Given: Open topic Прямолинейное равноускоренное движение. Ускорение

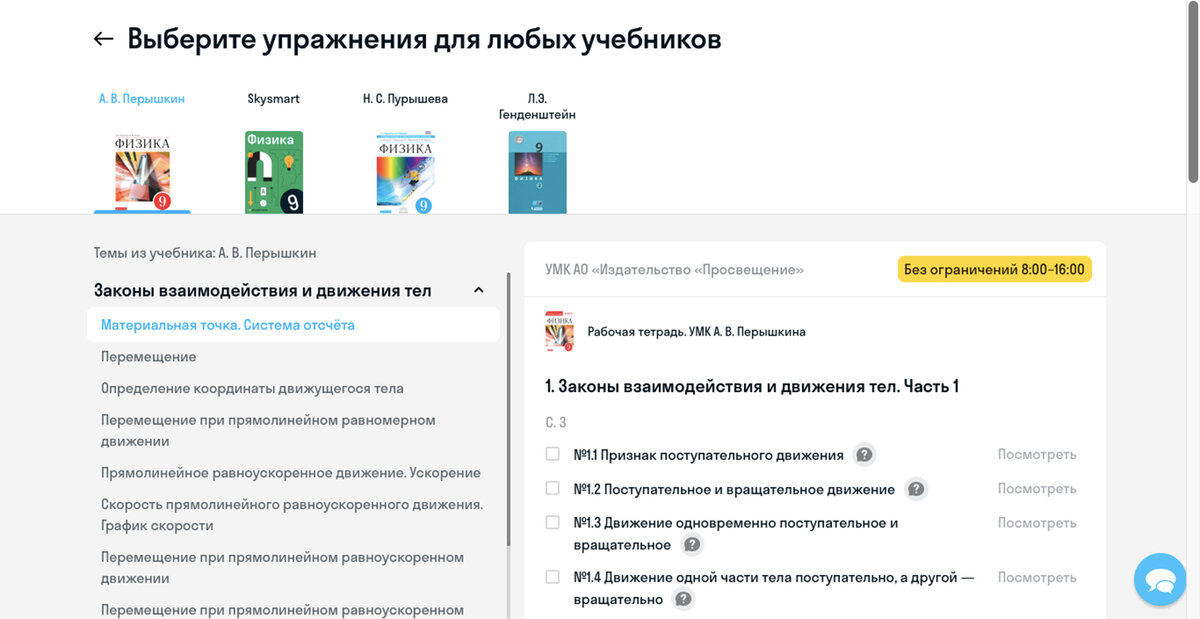Looking at the screenshot, I should point(293,473).
